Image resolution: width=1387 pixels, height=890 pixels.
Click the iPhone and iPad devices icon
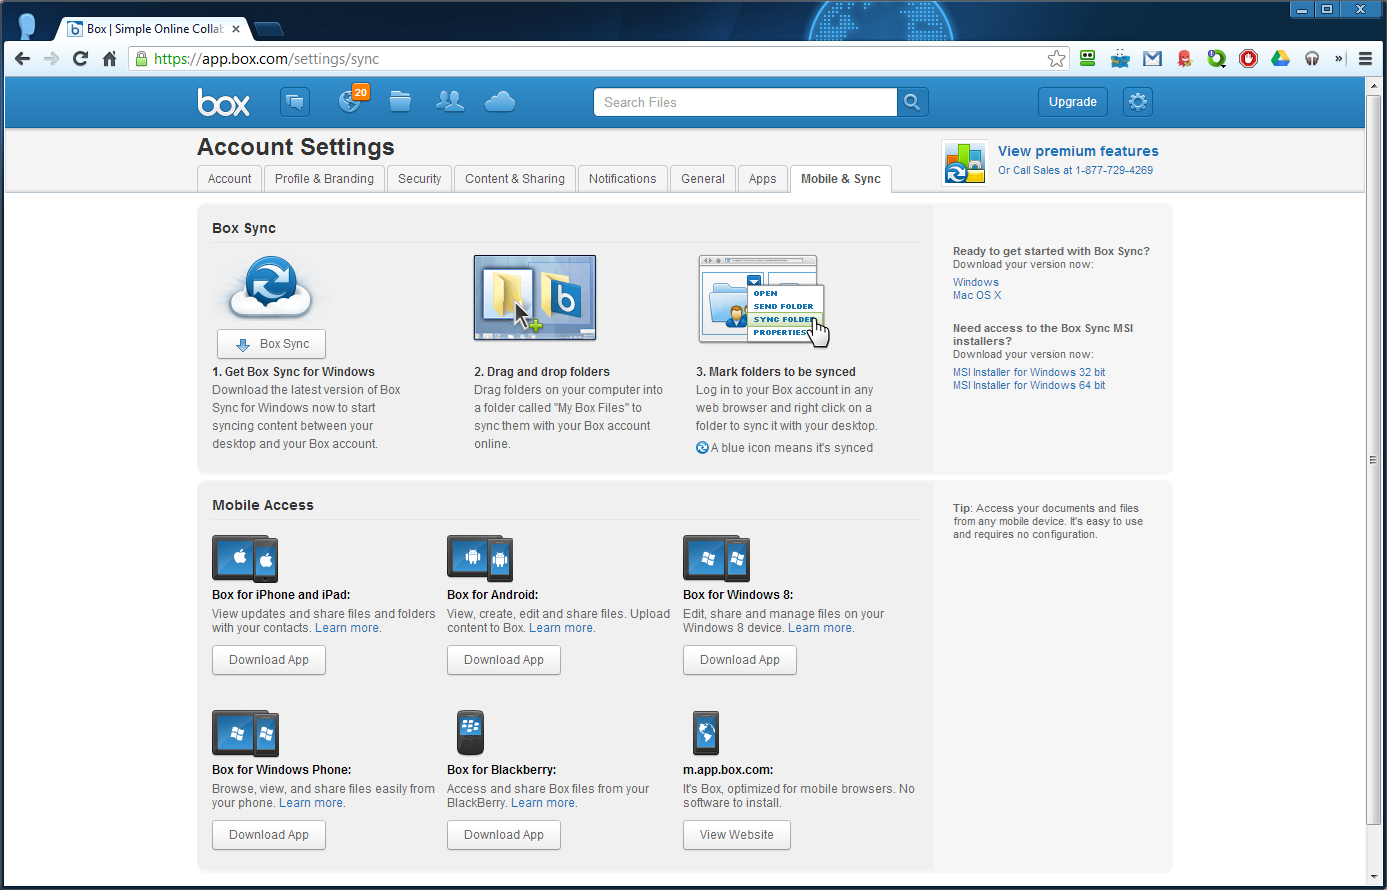click(x=245, y=559)
